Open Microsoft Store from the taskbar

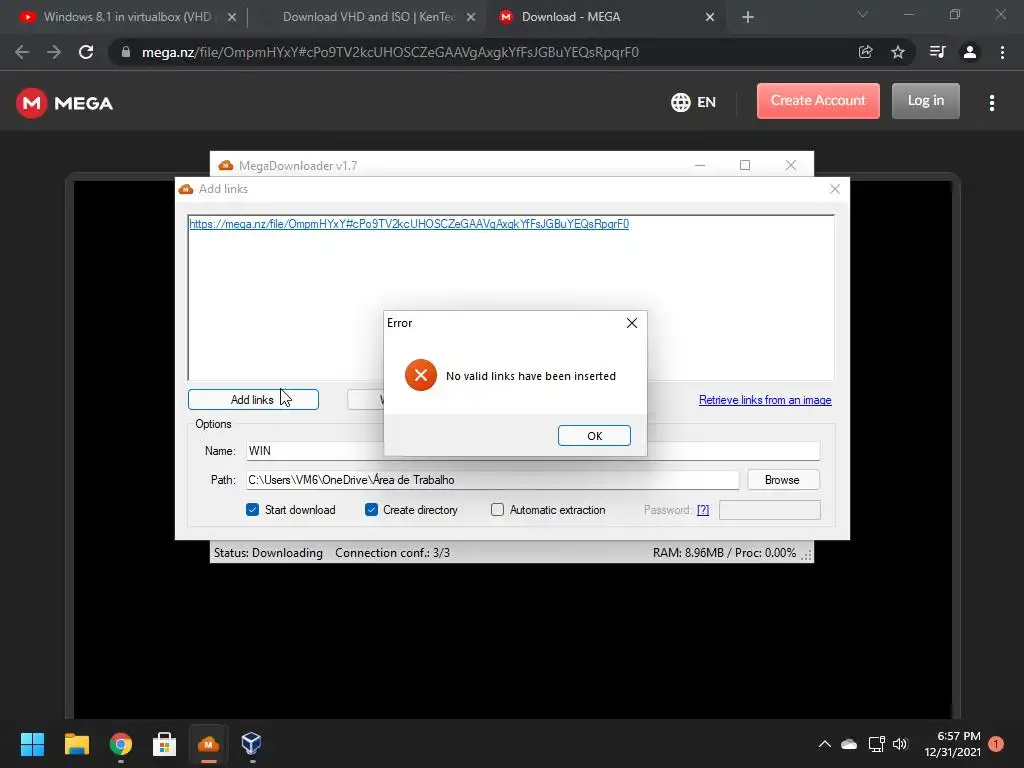click(165, 744)
